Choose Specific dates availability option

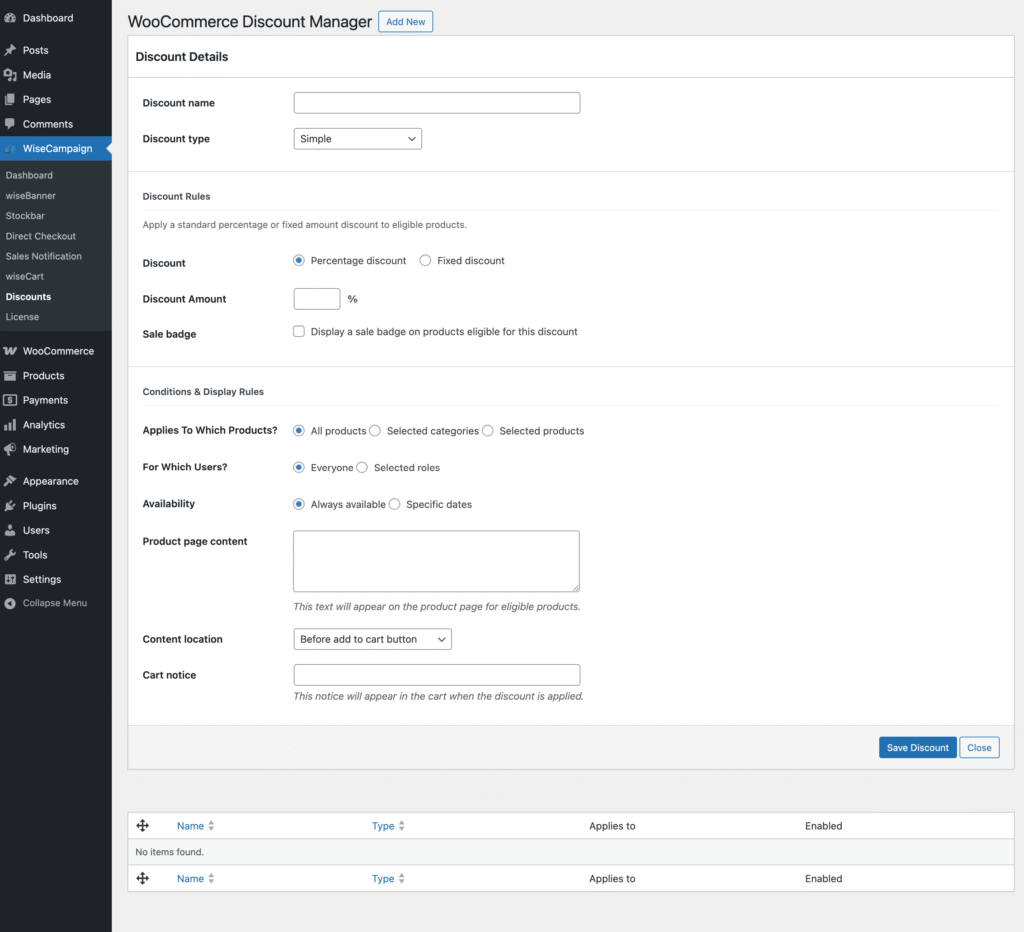394,504
